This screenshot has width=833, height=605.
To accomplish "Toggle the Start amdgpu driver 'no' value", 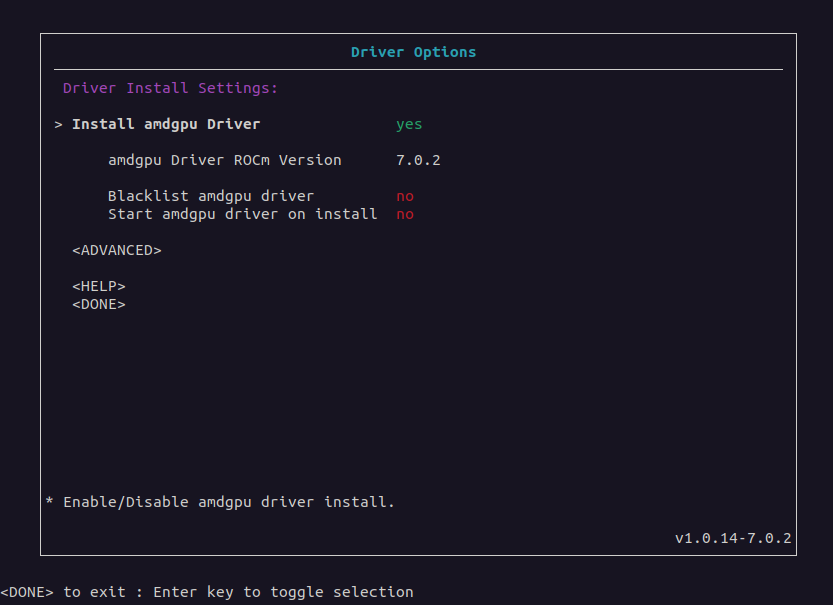I will pyautogui.click(x=405, y=214).
